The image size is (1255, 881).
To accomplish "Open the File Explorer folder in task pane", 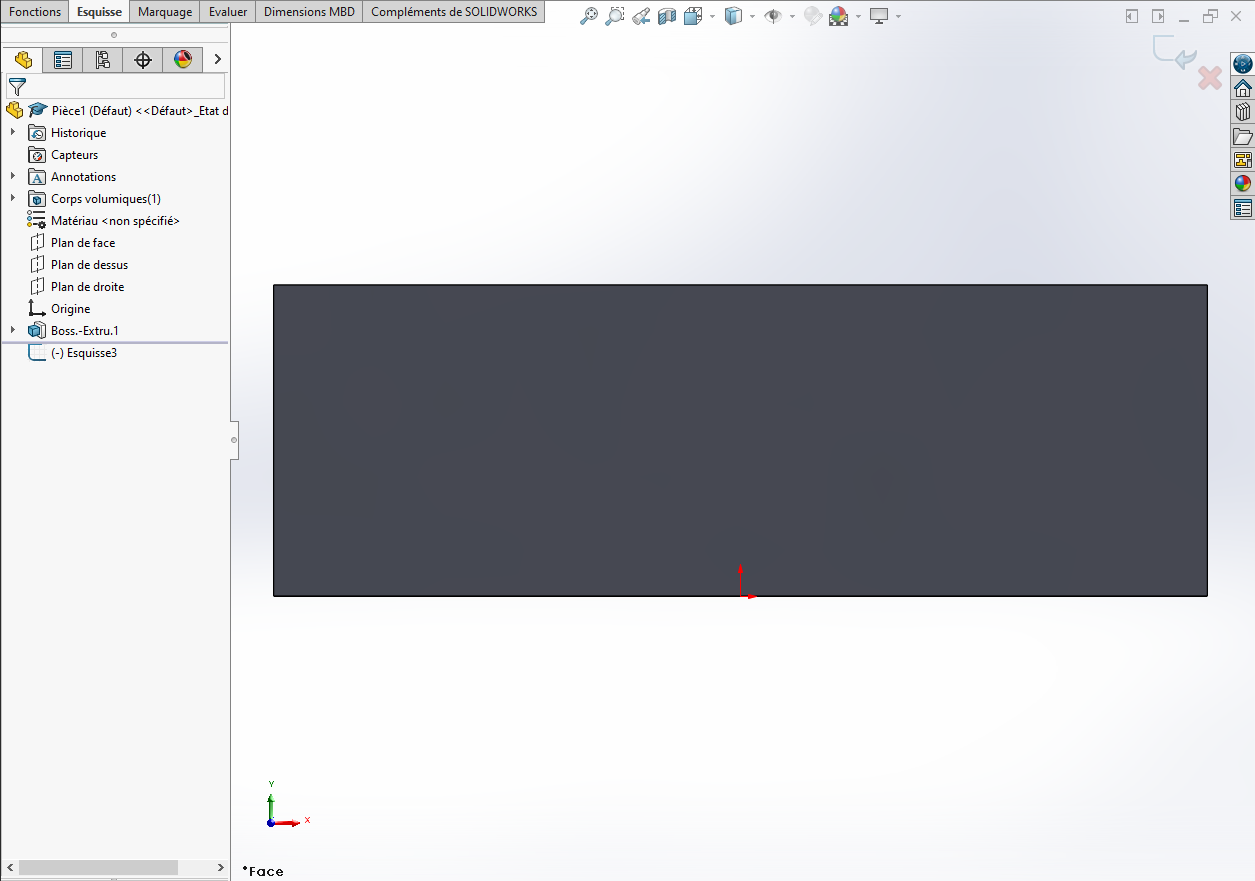I will (x=1242, y=136).
